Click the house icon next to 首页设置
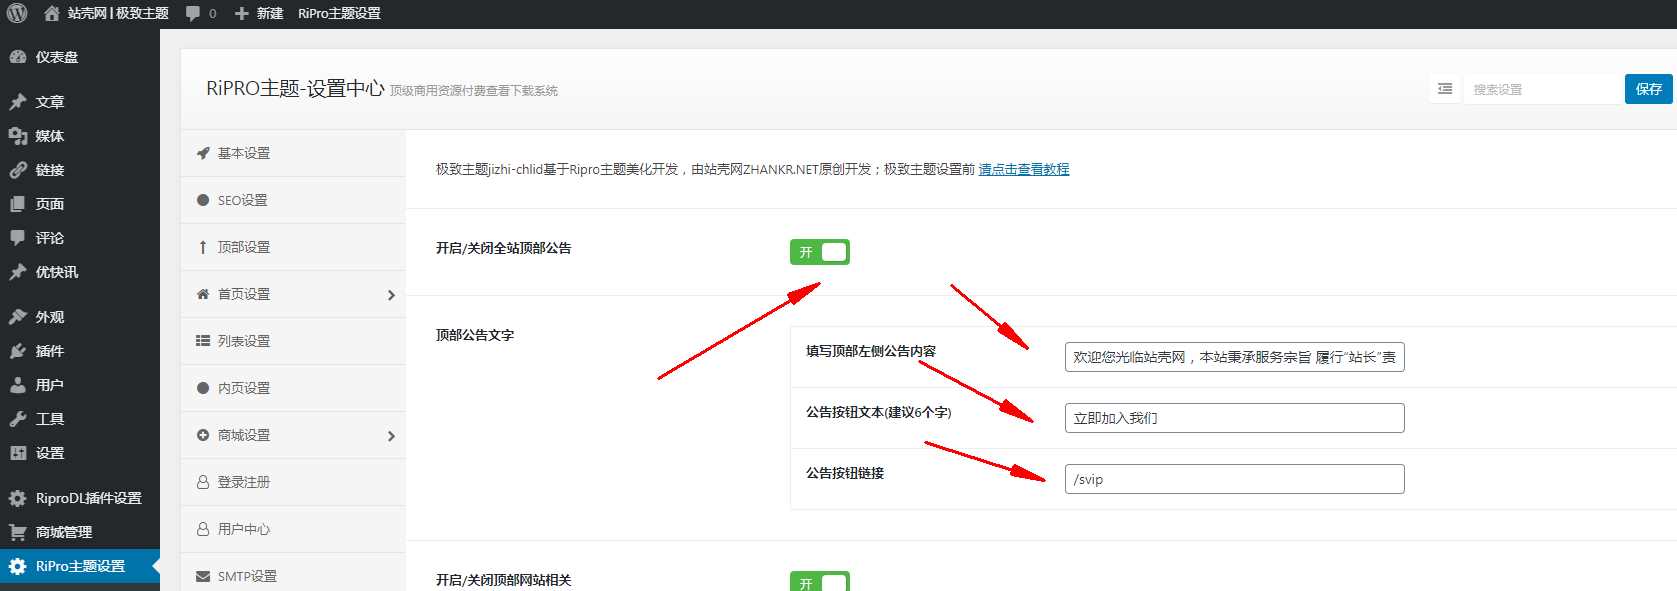 coord(203,294)
